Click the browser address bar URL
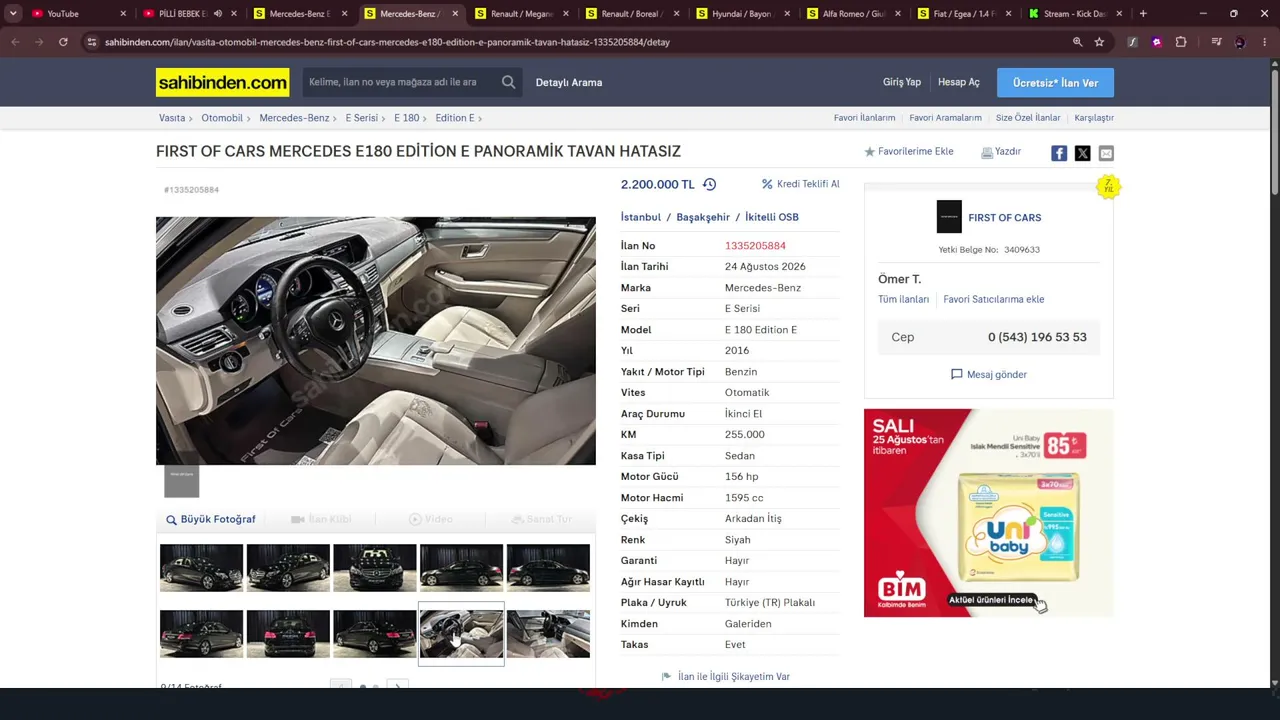1280x720 pixels. (387, 42)
